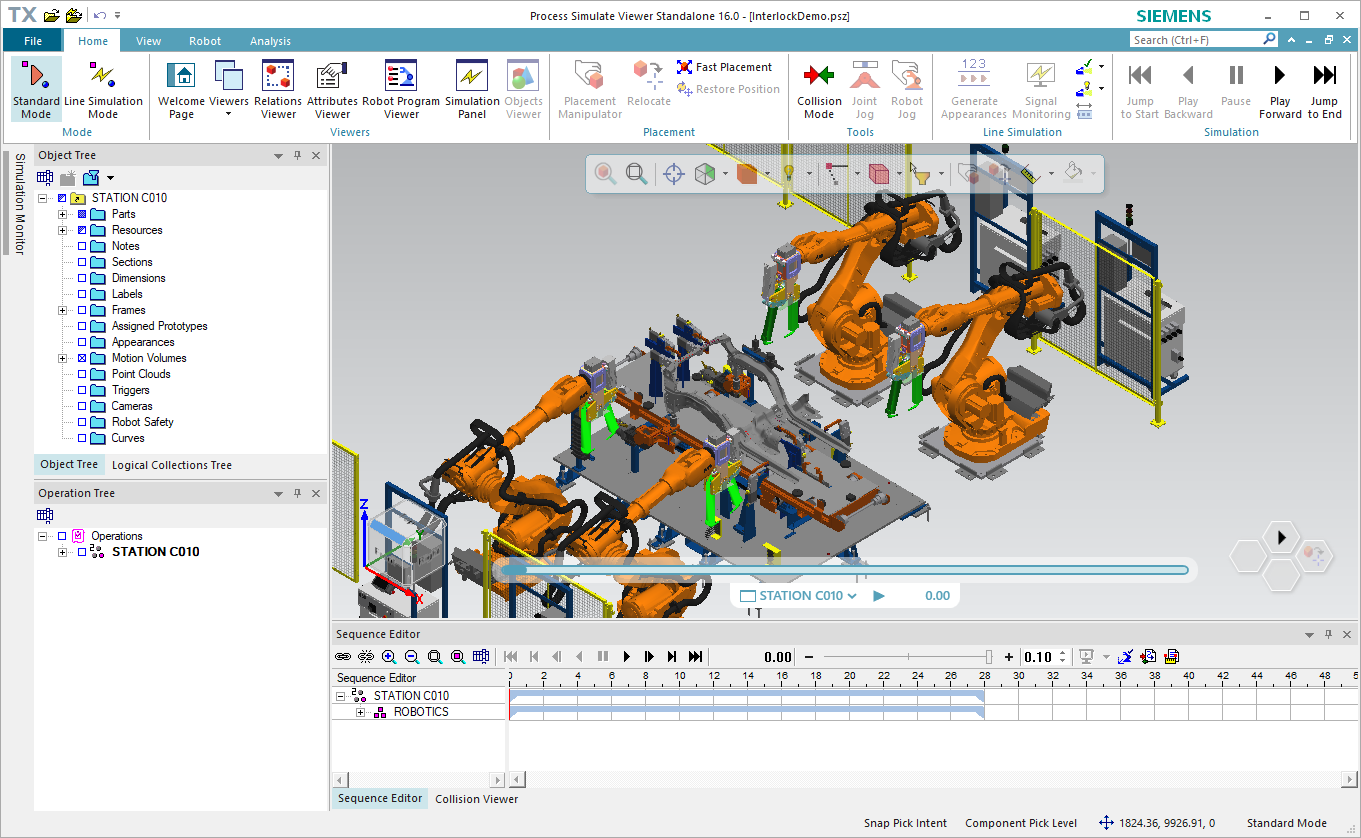Click the Fast Placement button

(x=725, y=67)
